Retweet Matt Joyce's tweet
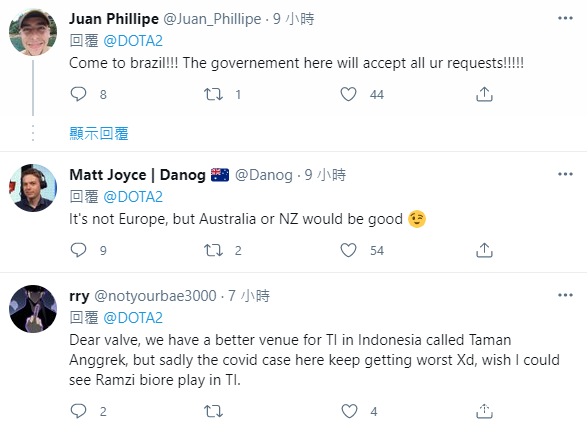The height and width of the screenshot is (426, 587). point(213,250)
